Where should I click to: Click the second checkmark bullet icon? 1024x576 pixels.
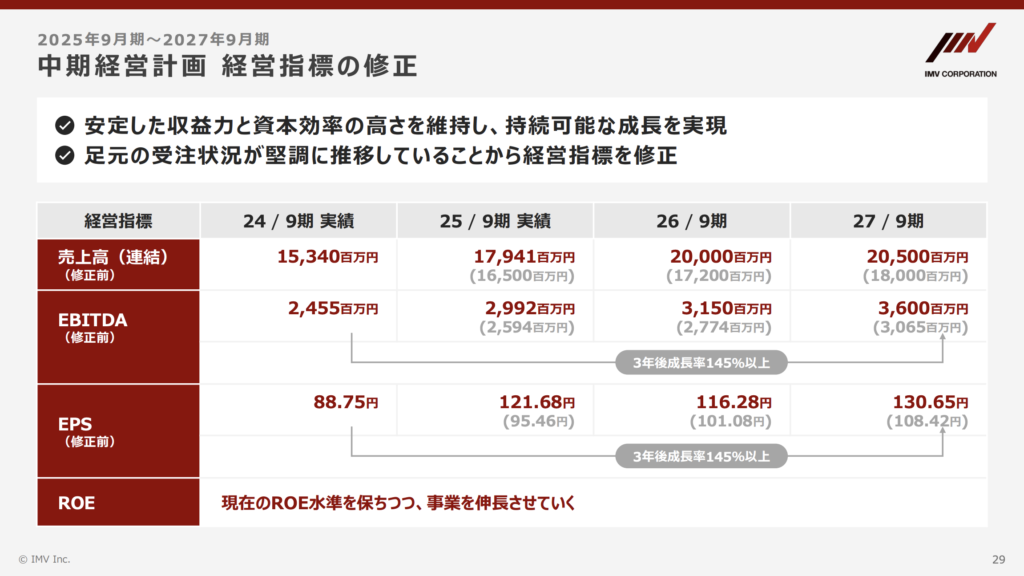pos(65,155)
